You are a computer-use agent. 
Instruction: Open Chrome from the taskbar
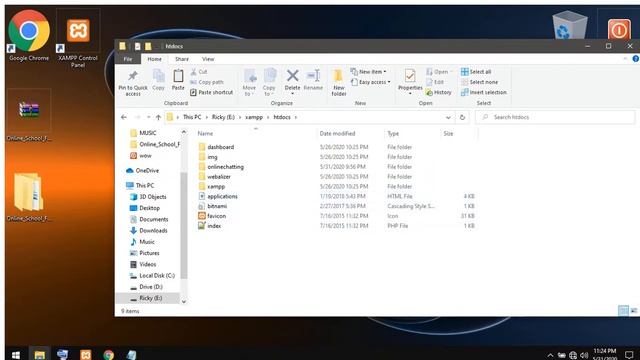[x=109, y=354]
